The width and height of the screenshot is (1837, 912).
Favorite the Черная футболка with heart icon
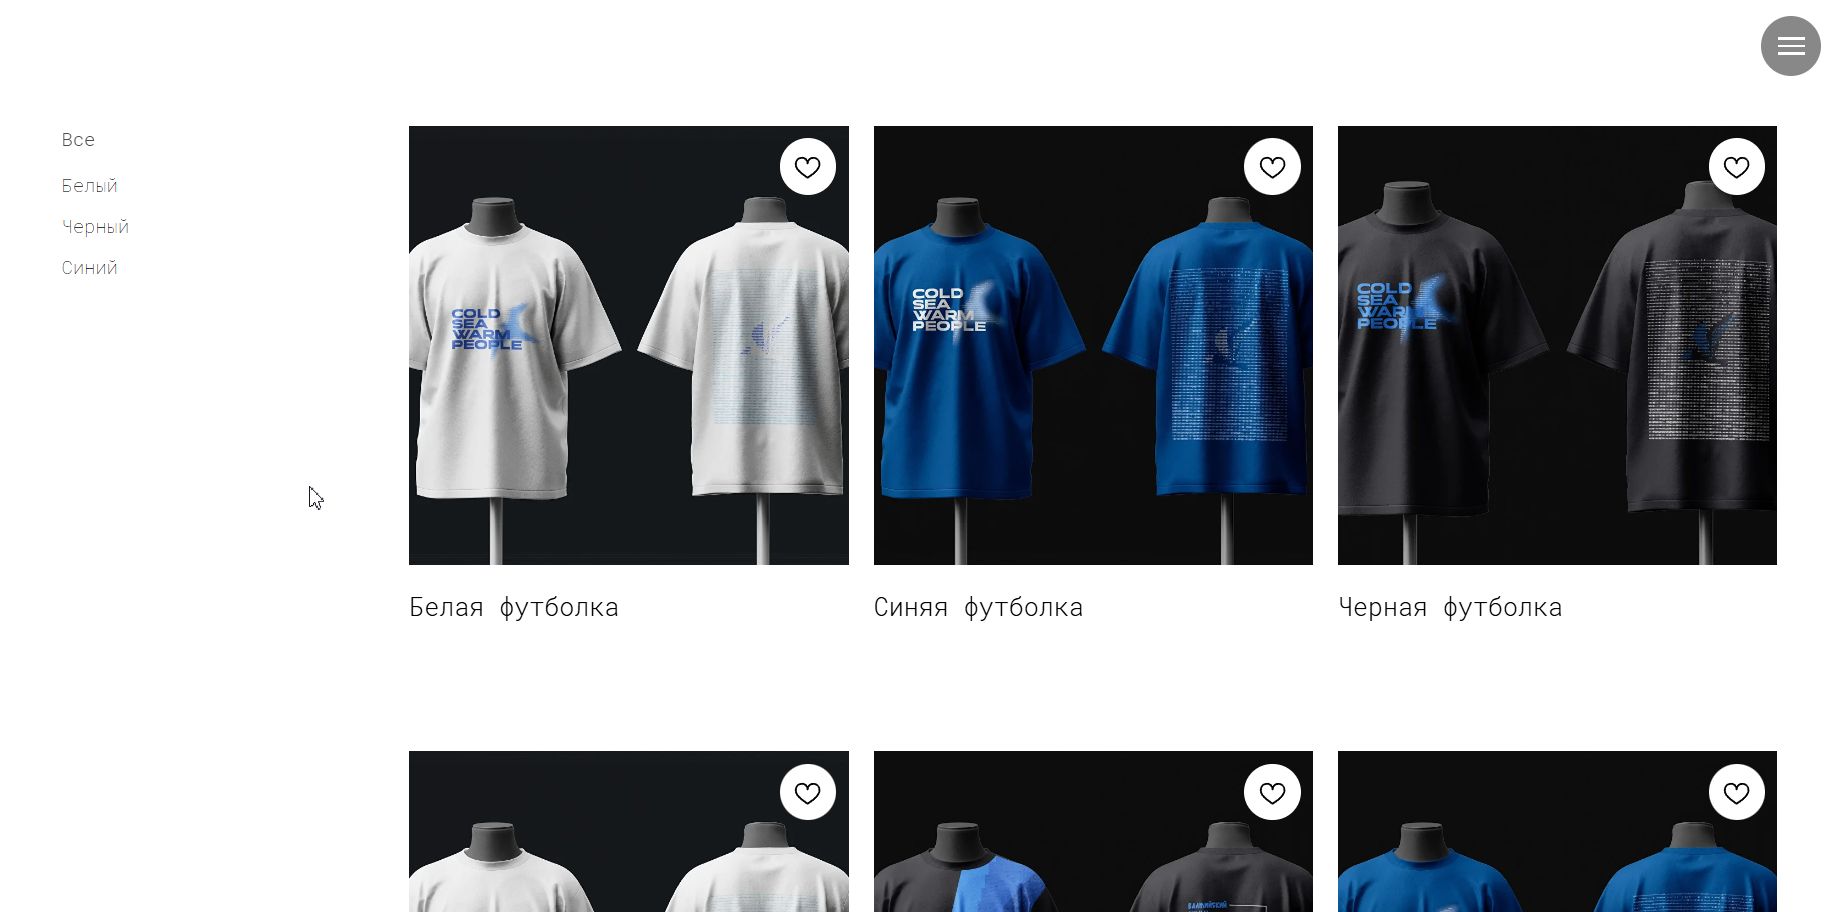click(x=1736, y=167)
